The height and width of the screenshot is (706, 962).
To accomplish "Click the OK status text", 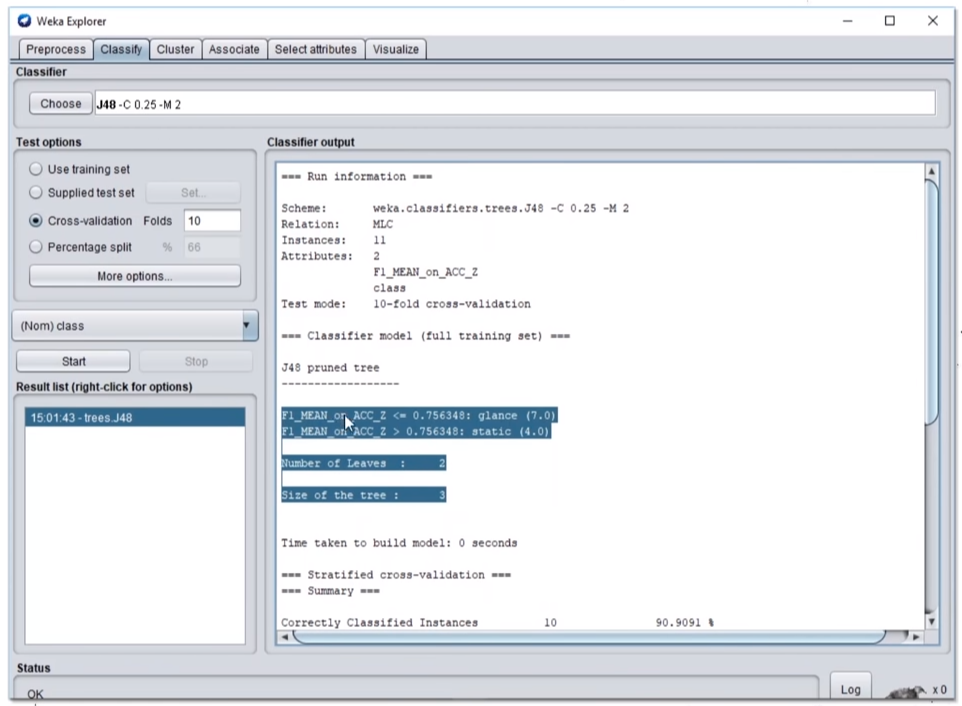I will [35, 694].
